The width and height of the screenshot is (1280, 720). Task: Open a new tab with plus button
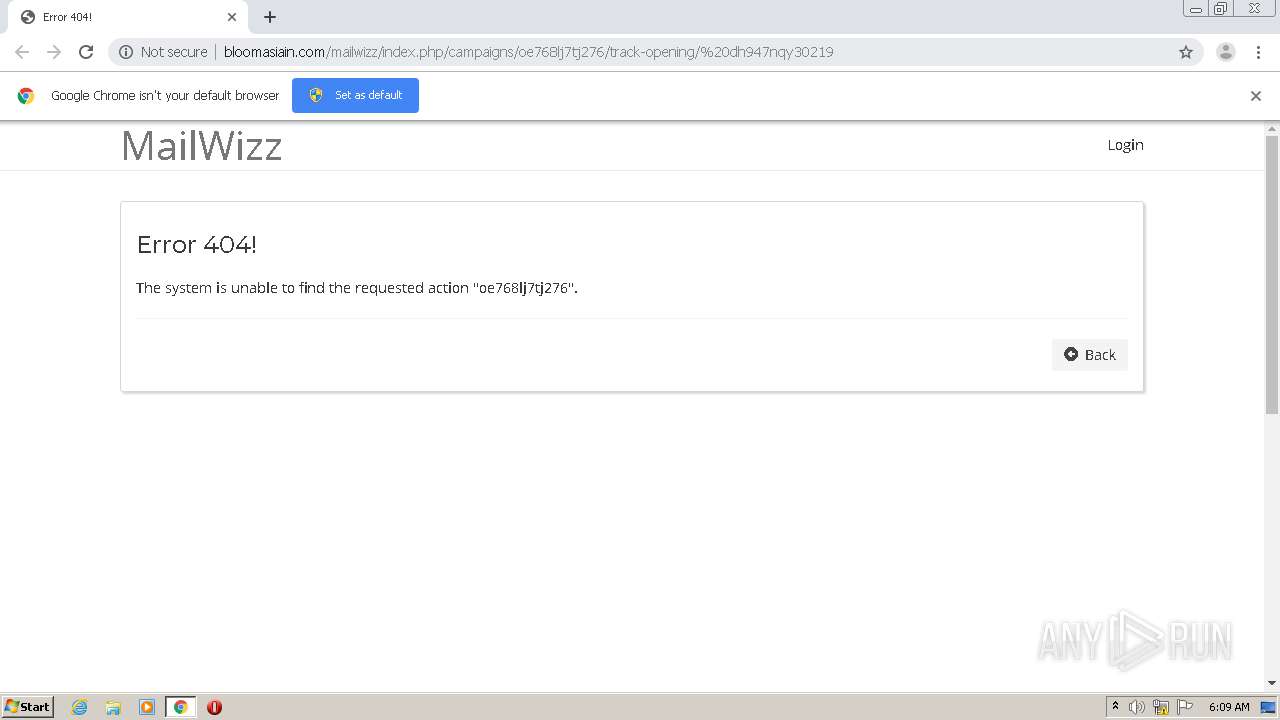coord(270,17)
